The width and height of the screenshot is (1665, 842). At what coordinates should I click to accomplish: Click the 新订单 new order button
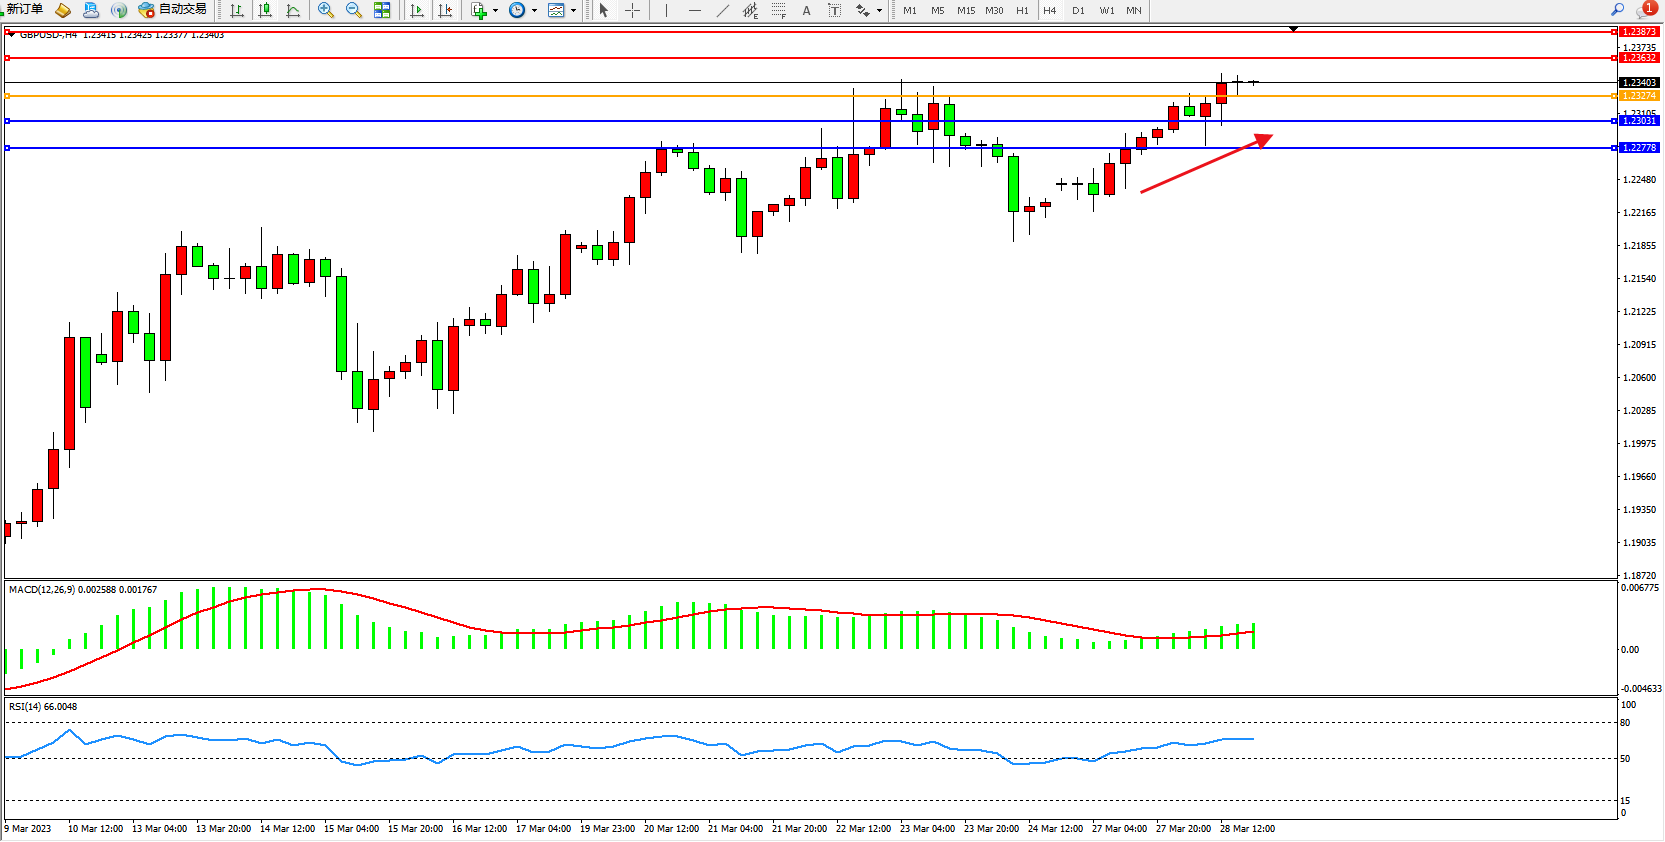24,9
